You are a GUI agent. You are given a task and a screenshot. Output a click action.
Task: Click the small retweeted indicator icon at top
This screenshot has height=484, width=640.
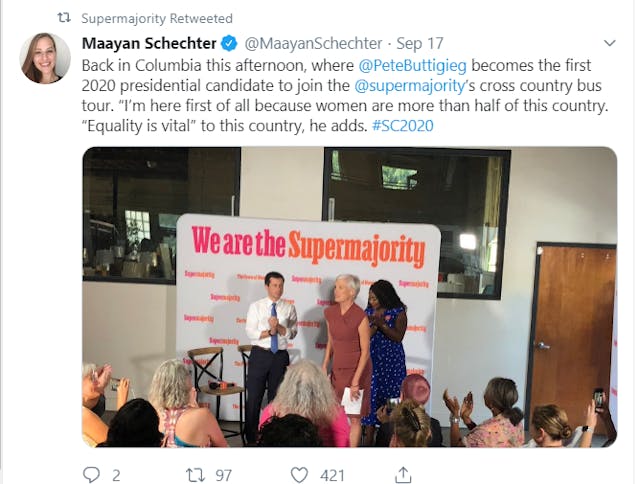coord(63,18)
